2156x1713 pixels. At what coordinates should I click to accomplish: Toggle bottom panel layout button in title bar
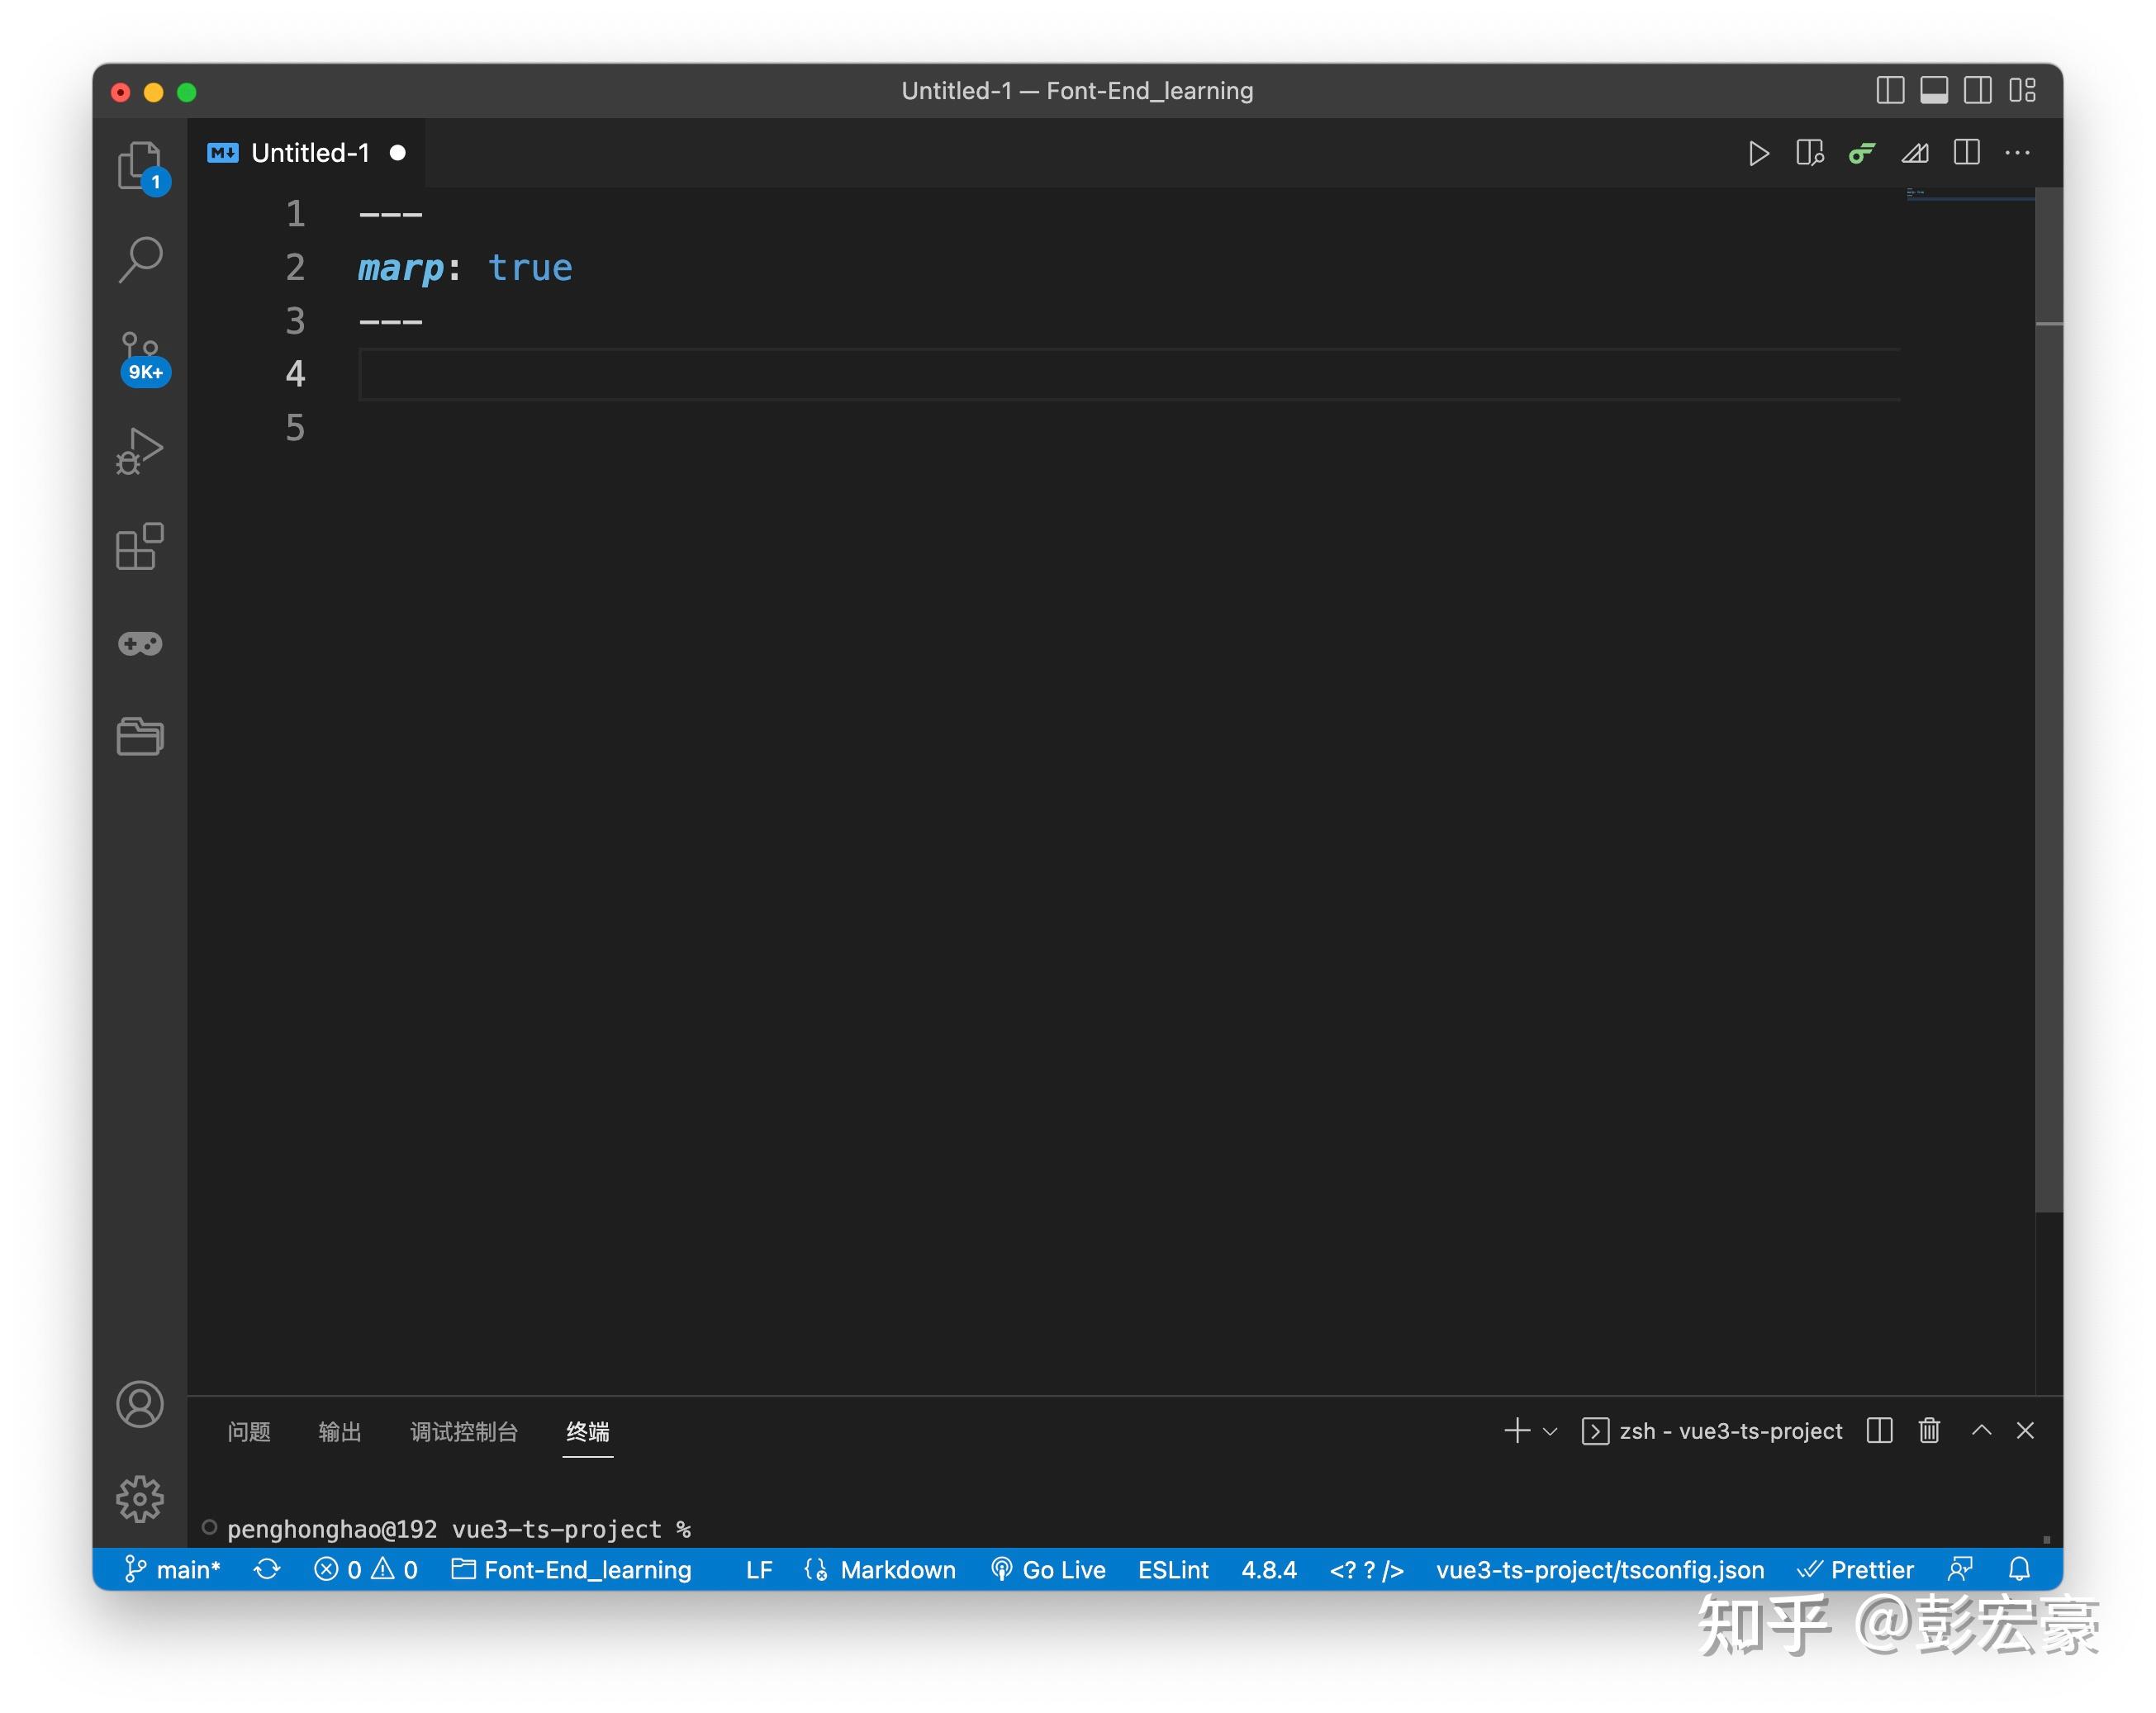click(1933, 90)
